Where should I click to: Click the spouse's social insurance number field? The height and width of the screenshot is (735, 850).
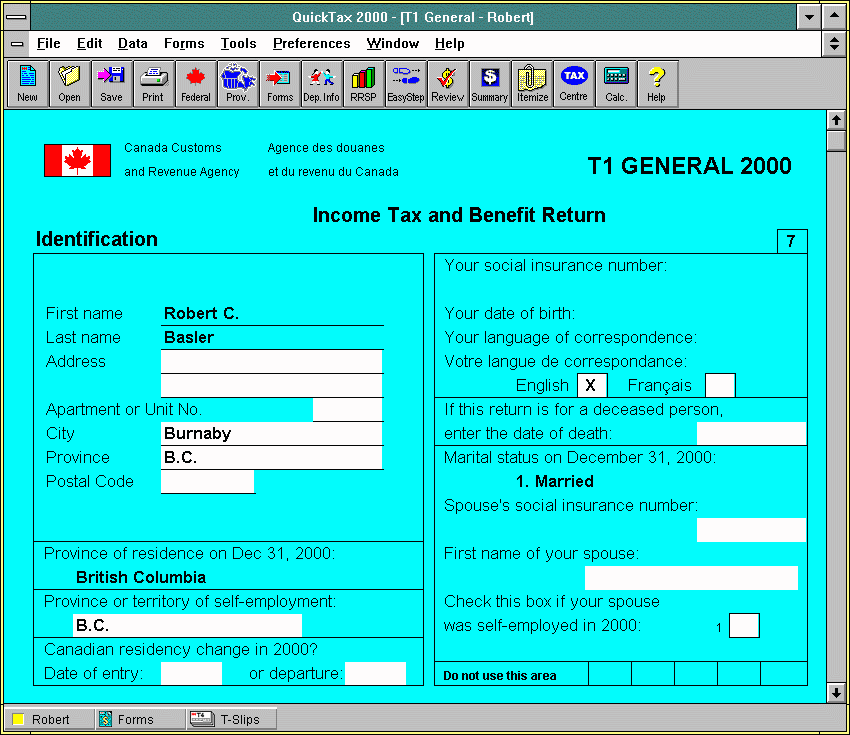click(x=751, y=530)
